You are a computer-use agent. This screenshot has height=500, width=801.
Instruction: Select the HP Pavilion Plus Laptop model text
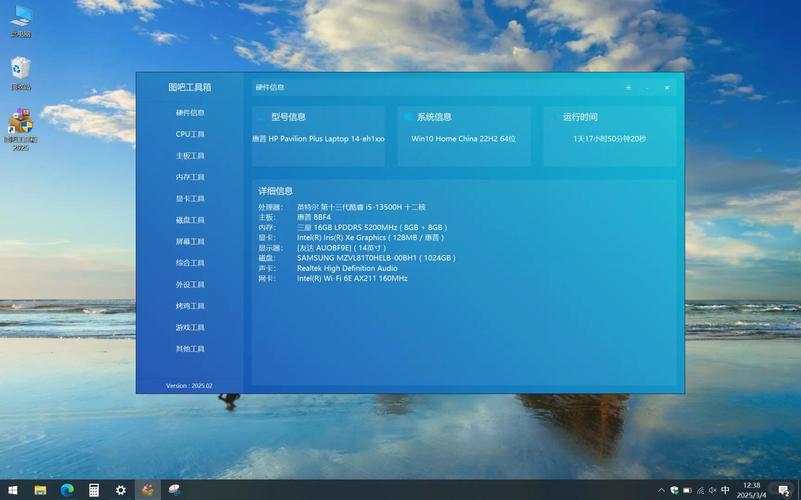coord(318,138)
